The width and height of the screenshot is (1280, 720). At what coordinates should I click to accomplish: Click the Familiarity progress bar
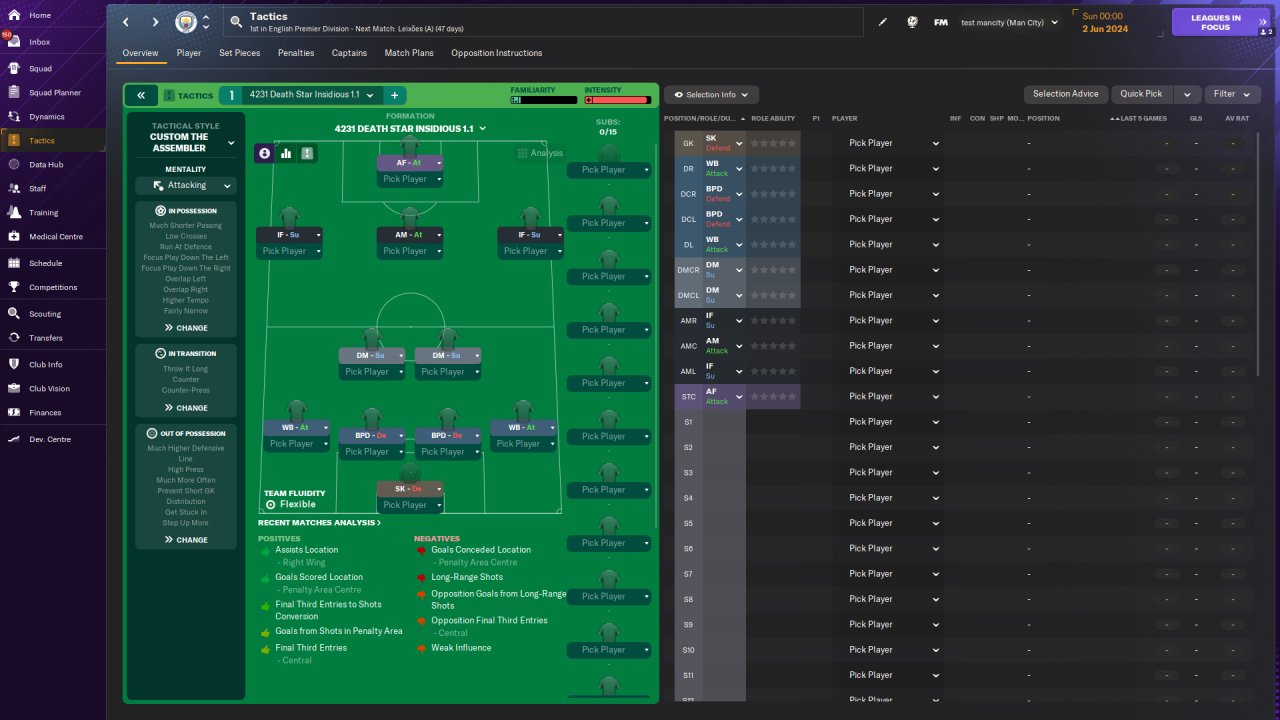pos(544,100)
